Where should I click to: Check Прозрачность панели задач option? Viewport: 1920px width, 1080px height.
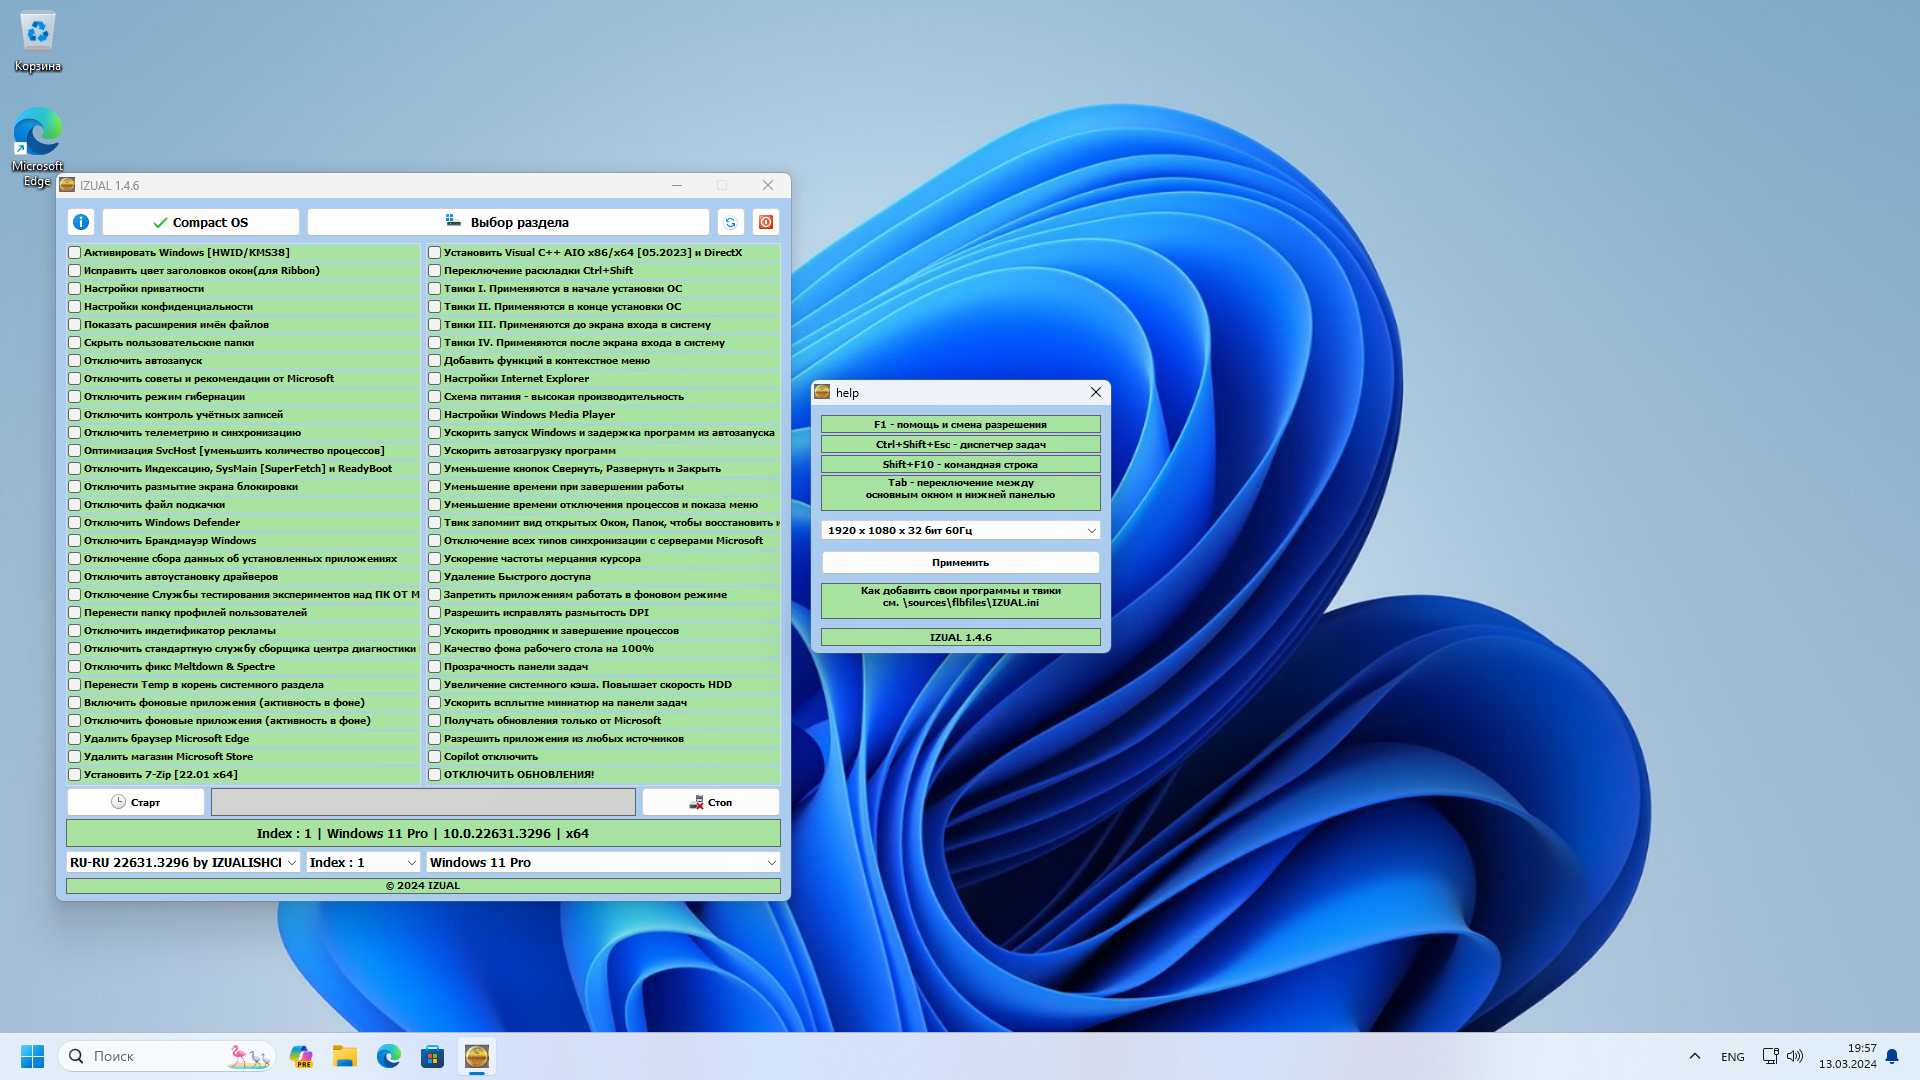click(435, 667)
